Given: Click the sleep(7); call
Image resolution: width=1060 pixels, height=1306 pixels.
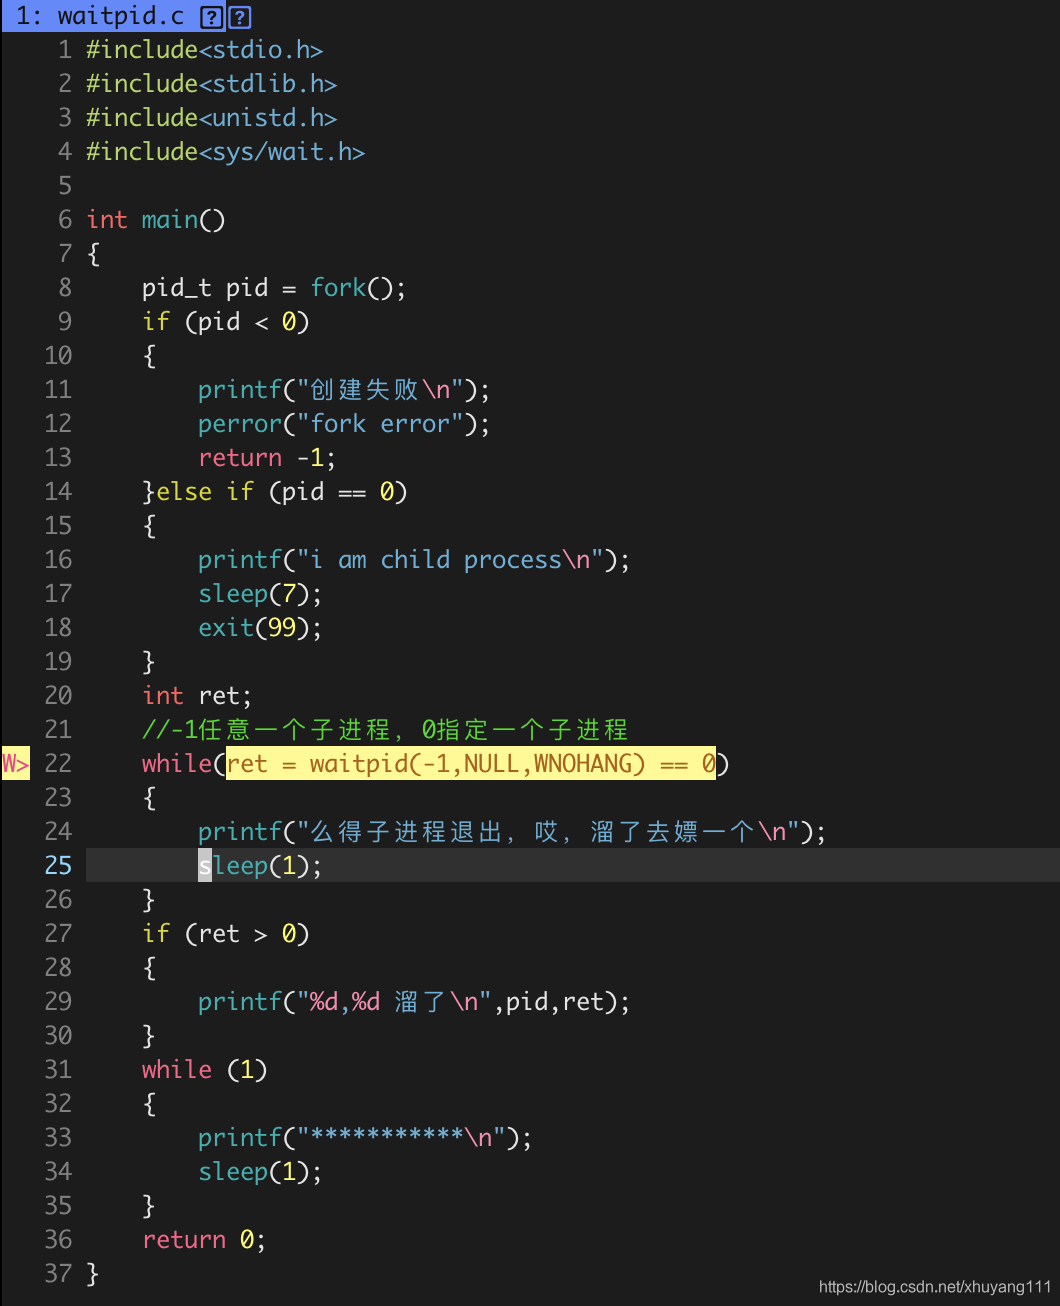Looking at the screenshot, I should (260, 594).
